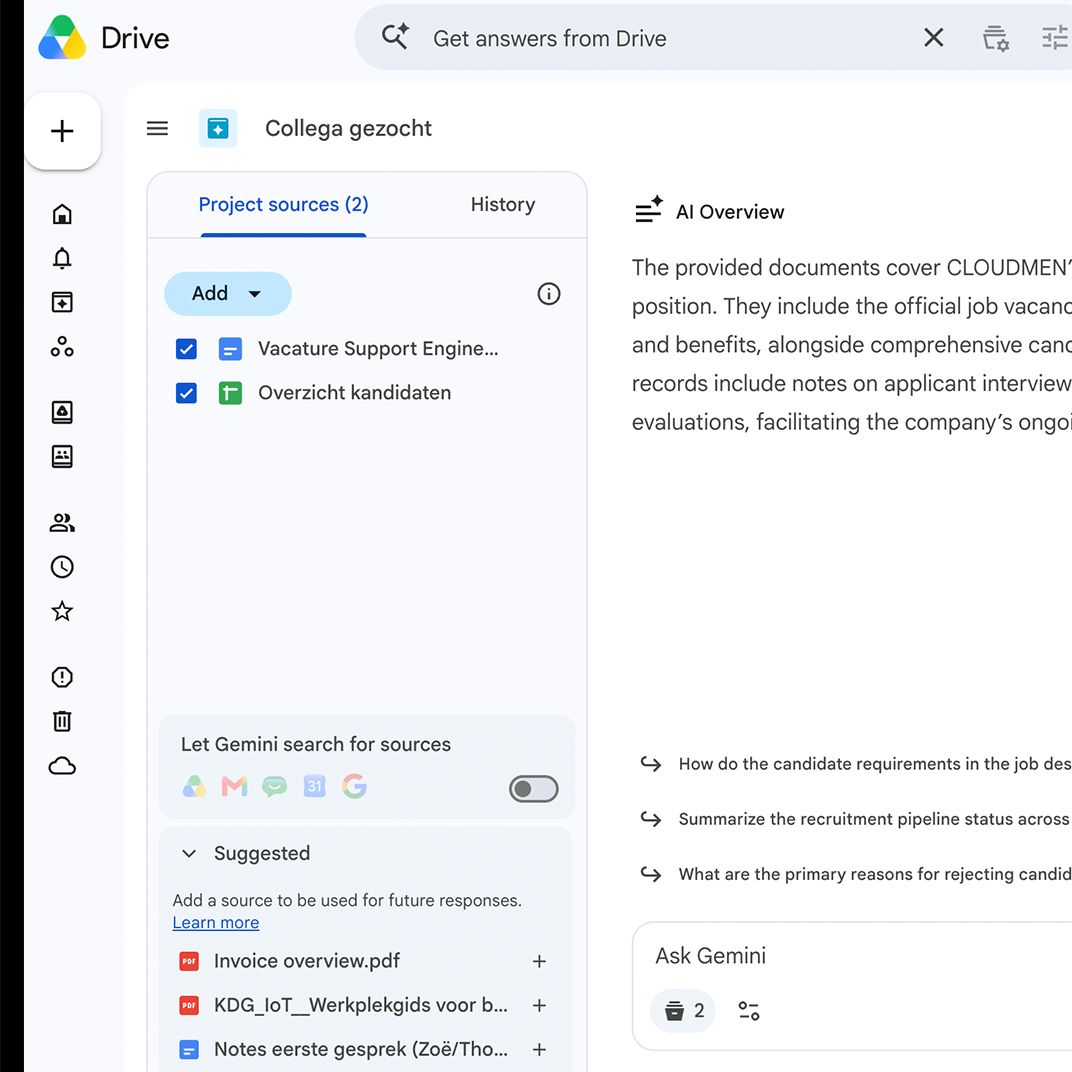The image size is (1072, 1072).
Task: Click the info icon next to Add
Action: [x=548, y=294]
